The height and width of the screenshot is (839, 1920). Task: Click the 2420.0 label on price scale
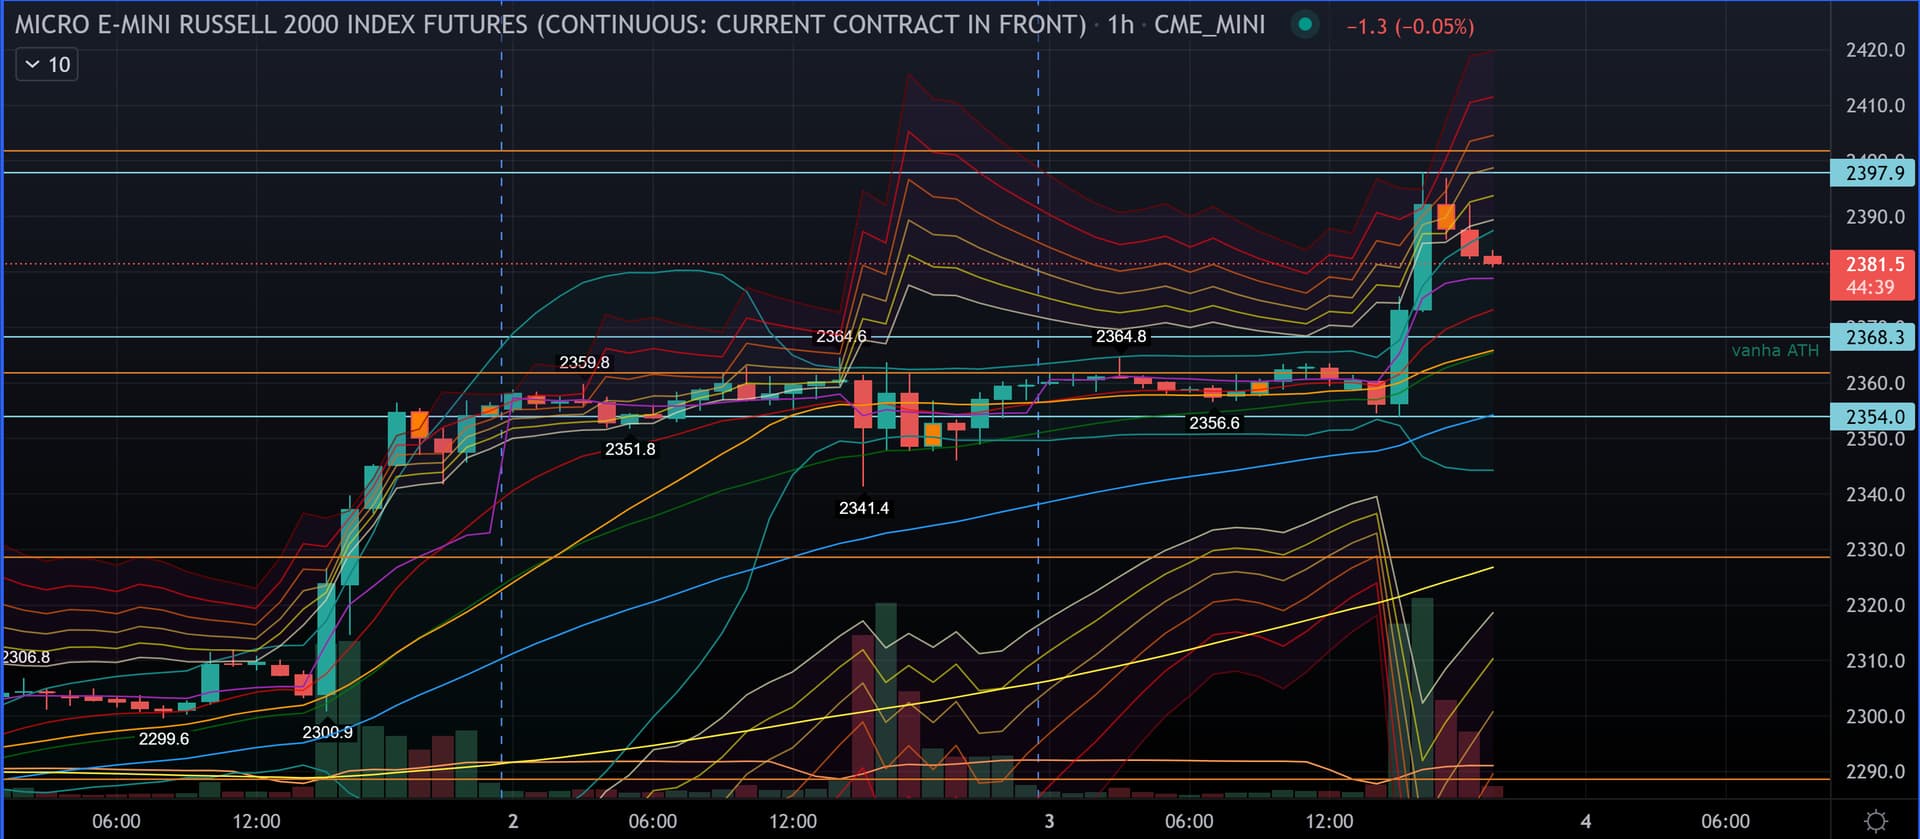tap(1875, 50)
